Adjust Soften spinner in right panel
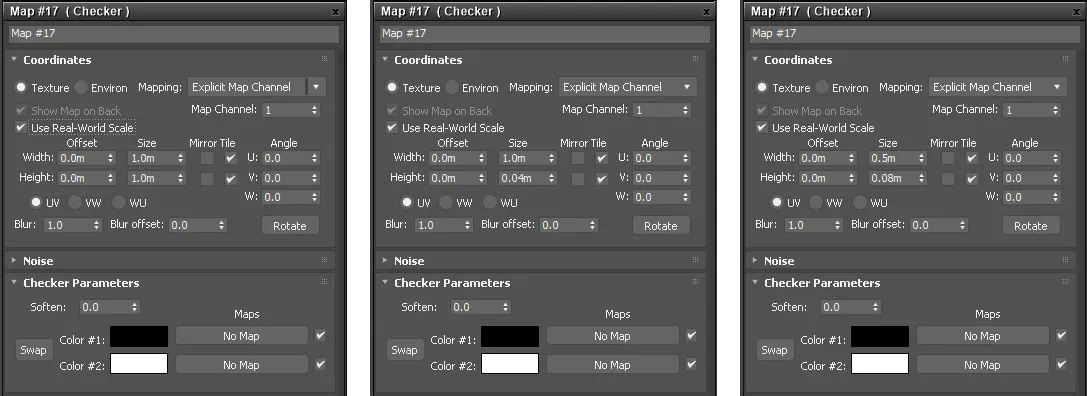 point(876,307)
